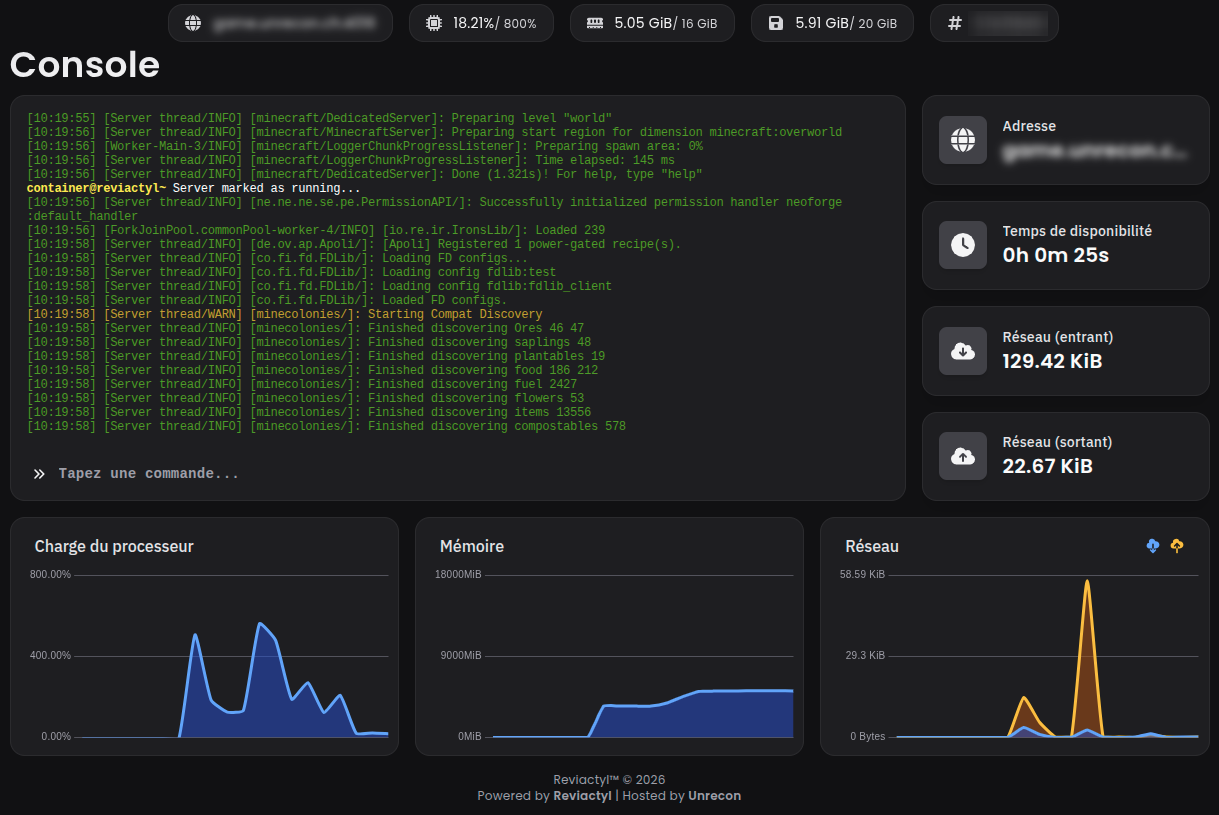
Task: Click the disk save icon in top bar
Action: tap(776, 23)
